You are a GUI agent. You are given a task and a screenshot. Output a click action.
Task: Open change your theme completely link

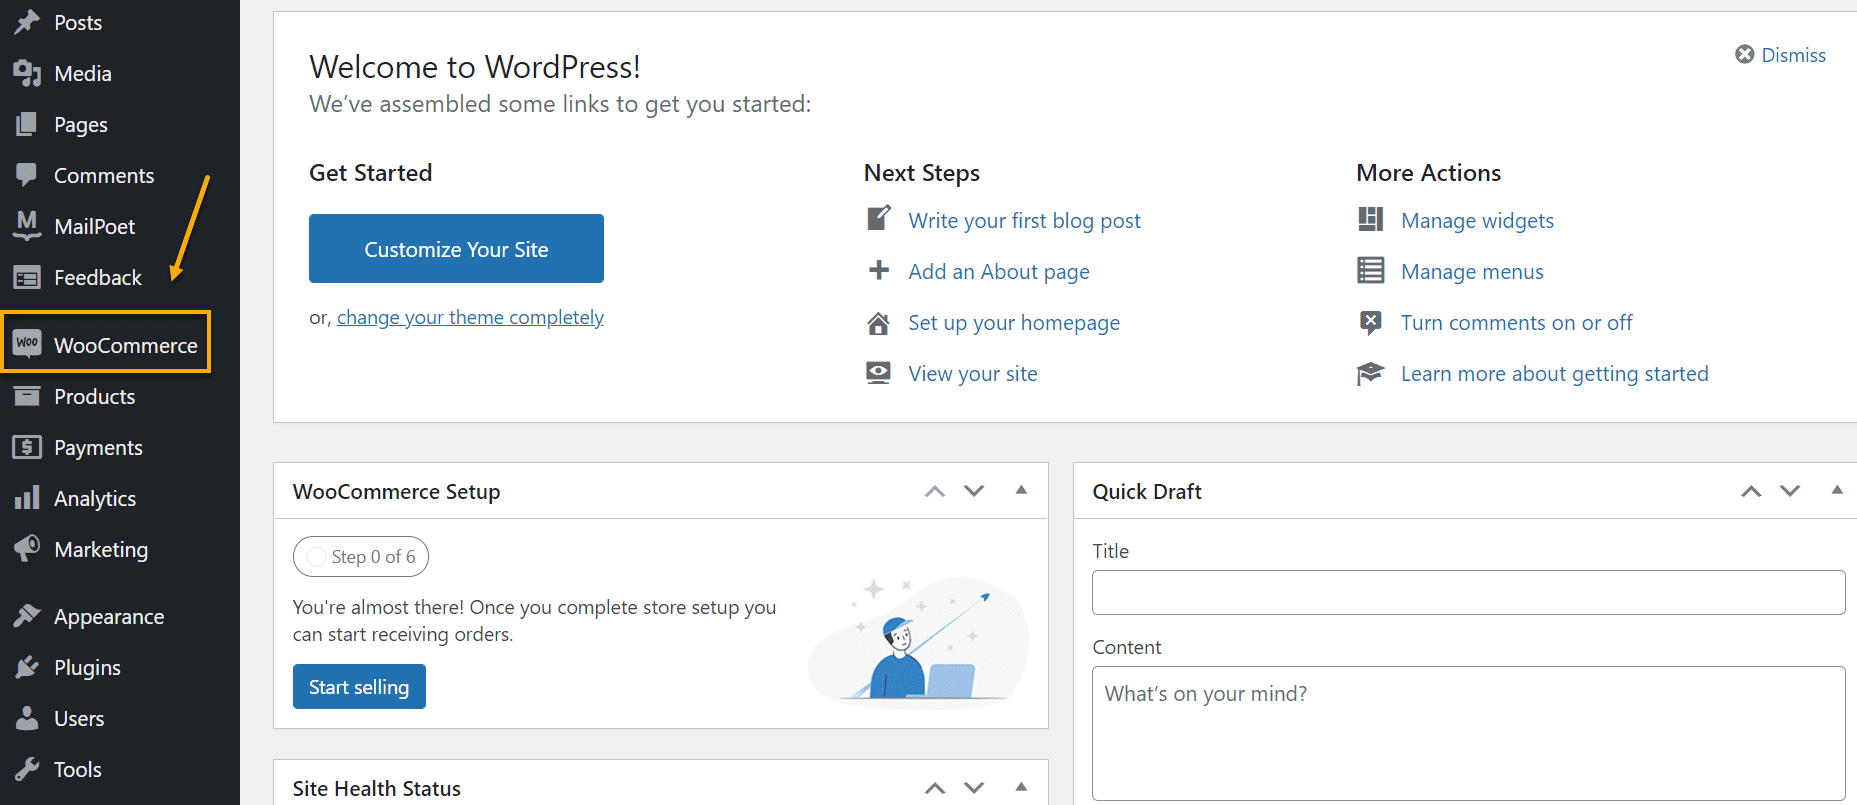[470, 317]
